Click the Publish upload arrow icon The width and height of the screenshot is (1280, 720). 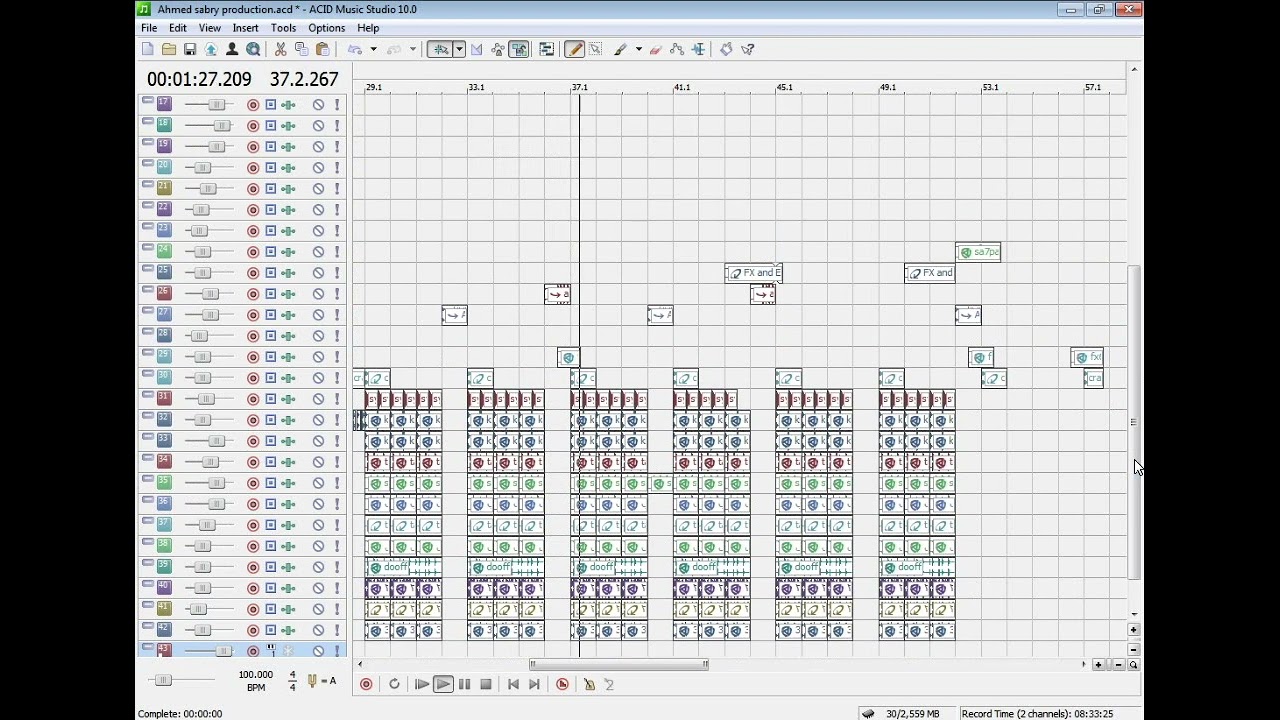point(211,49)
